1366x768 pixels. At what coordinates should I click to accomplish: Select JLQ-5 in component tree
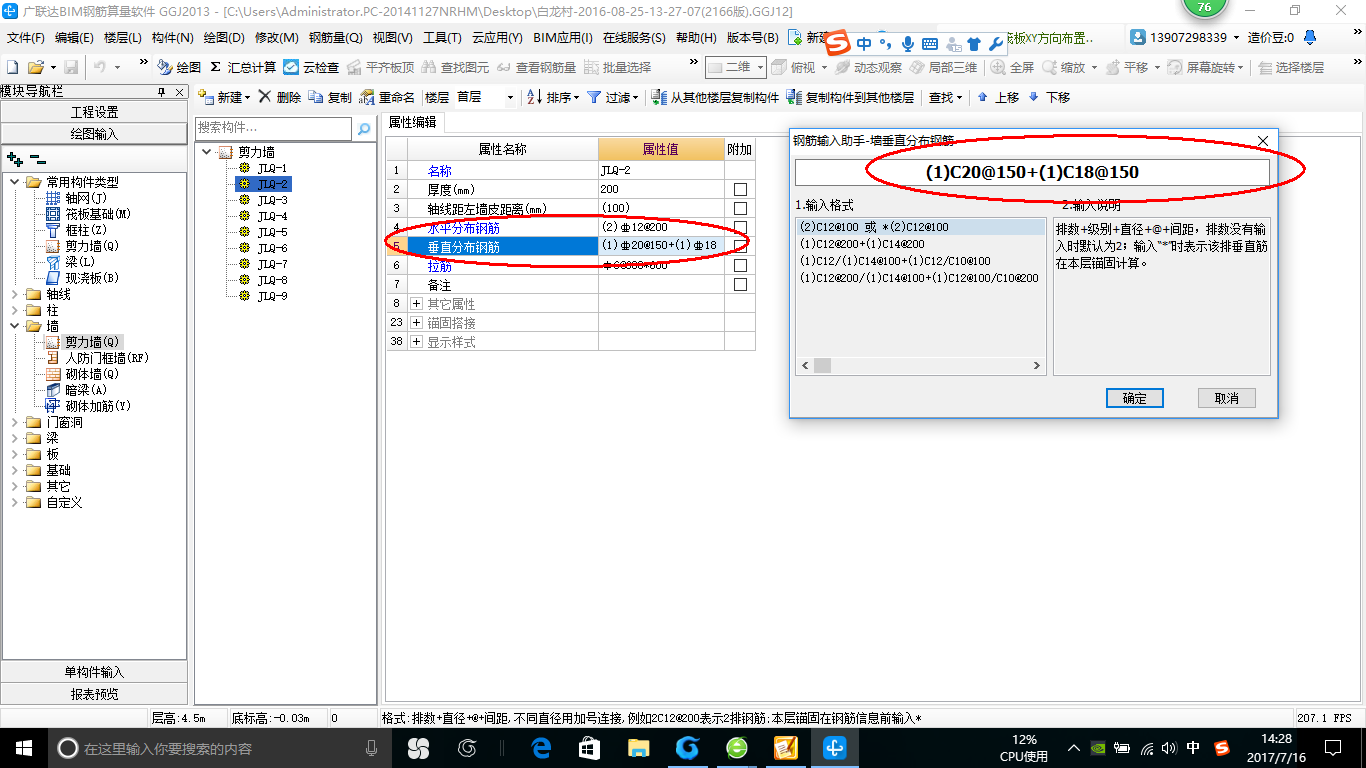(x=272, y=232)
